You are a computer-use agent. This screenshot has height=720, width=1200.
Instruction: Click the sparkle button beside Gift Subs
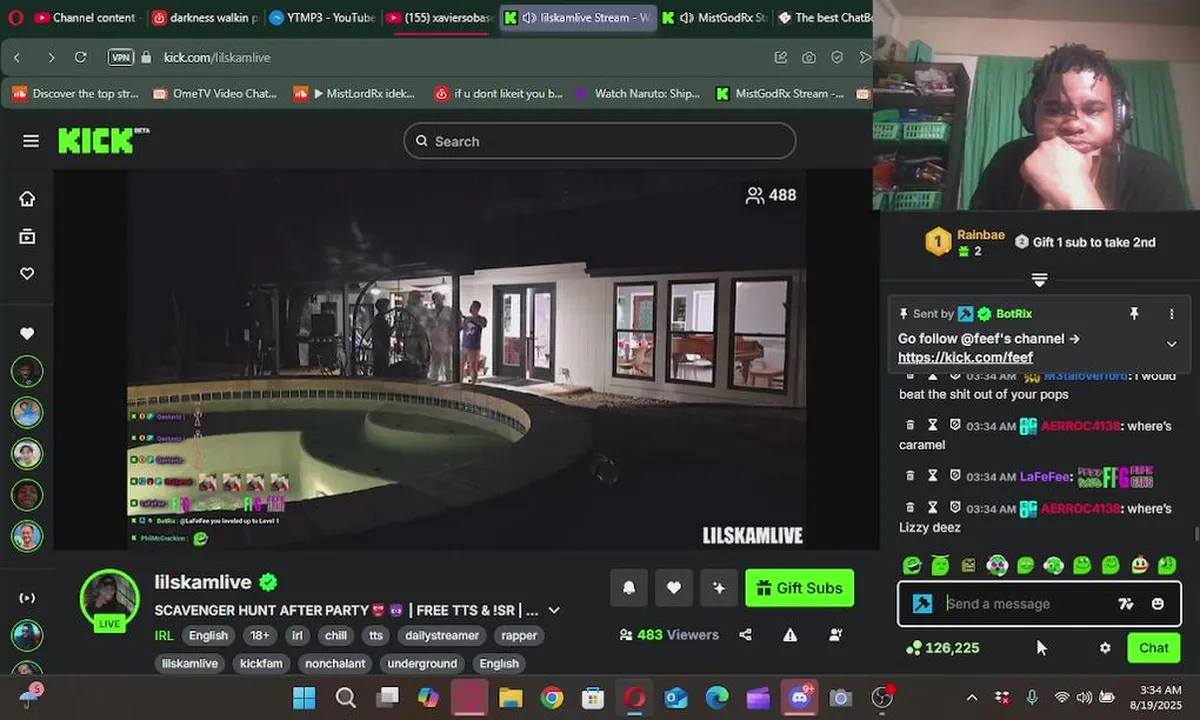719,588
